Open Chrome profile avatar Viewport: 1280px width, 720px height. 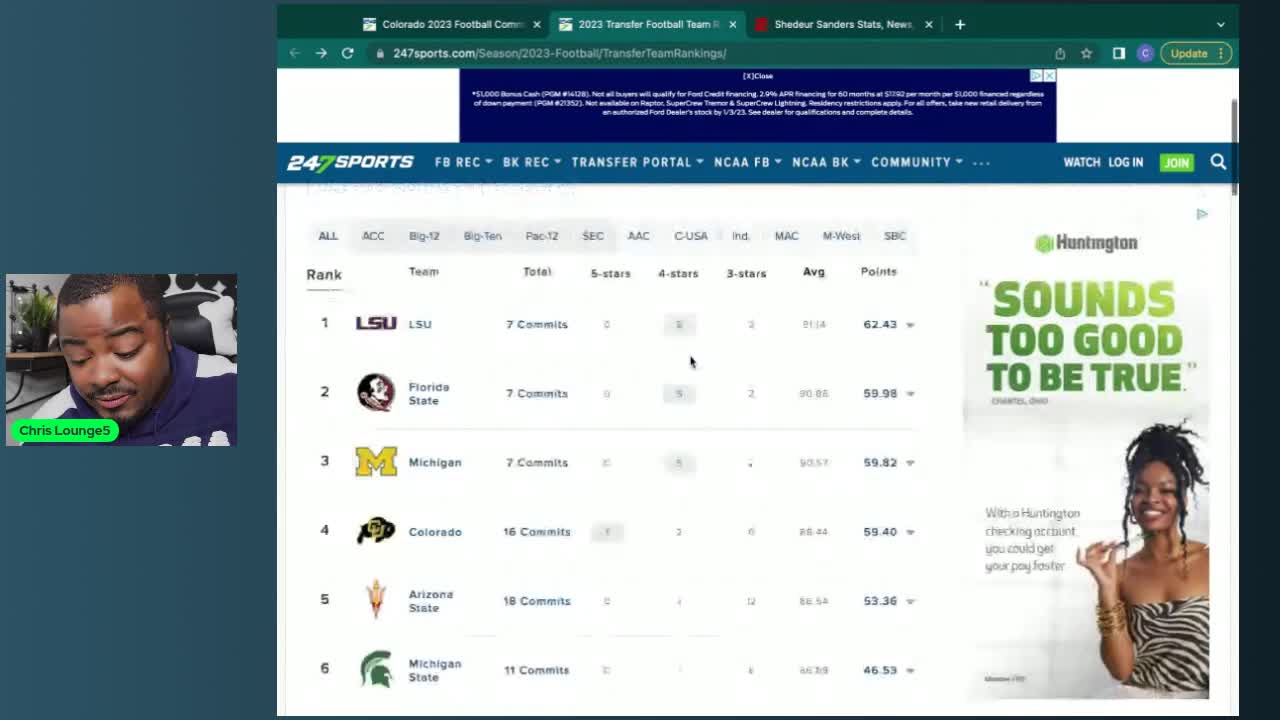pyautogui.click(x=1145, y=53)
